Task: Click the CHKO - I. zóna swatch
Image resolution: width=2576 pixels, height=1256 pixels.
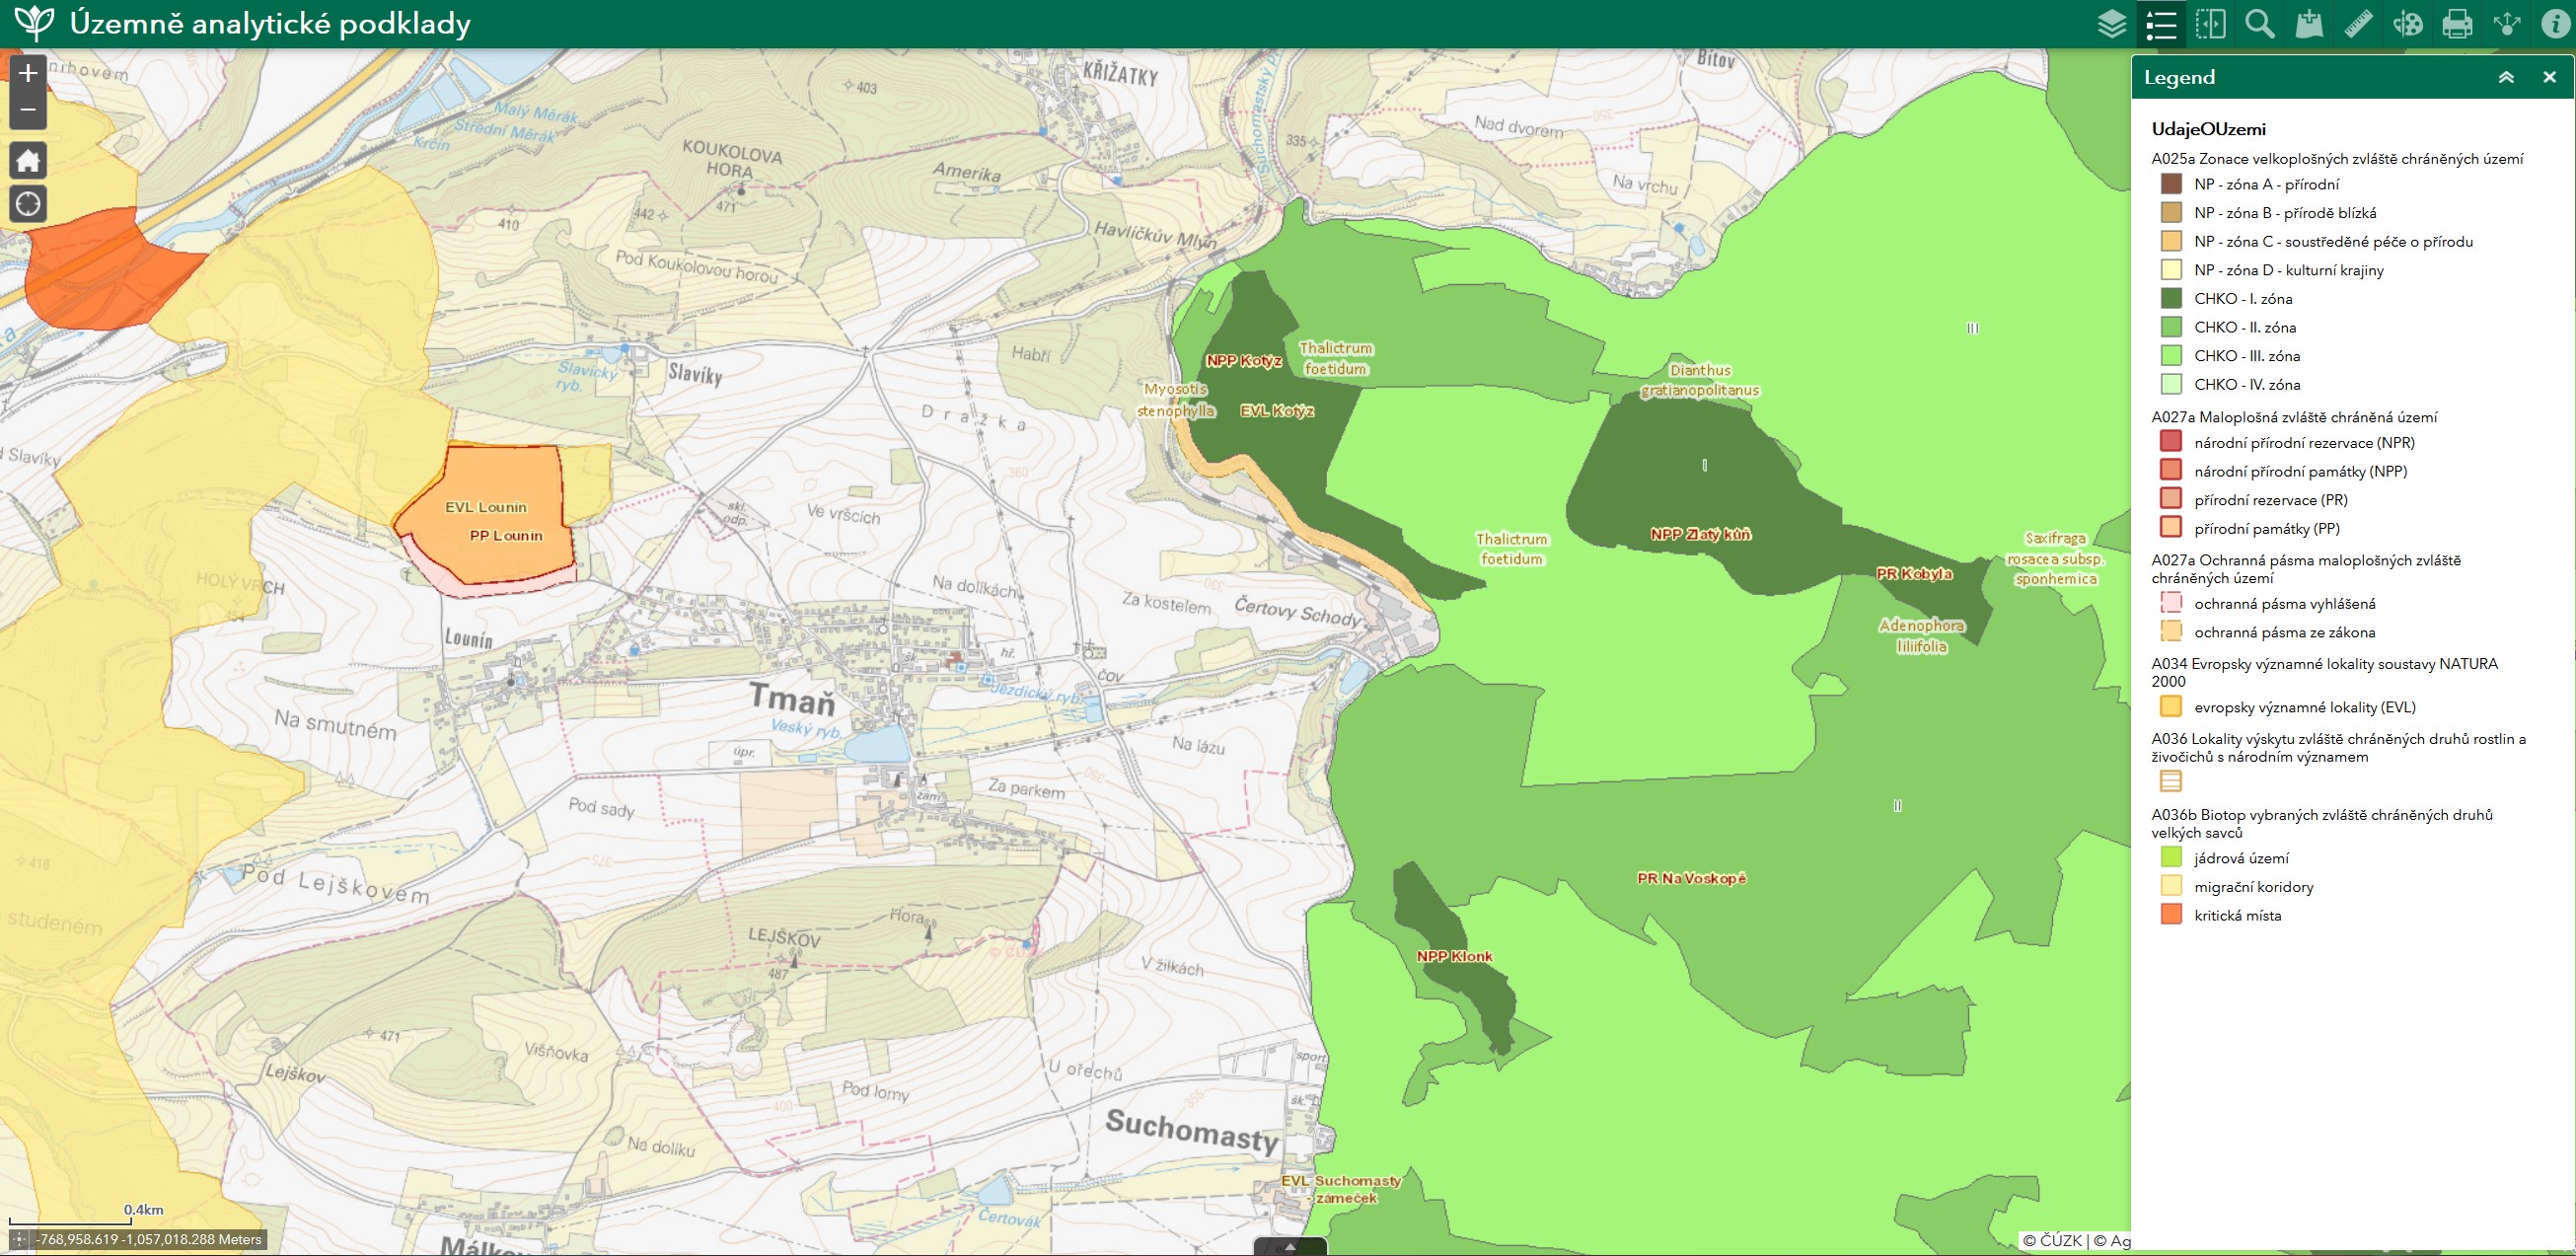Action: (x=2171, y=298)
